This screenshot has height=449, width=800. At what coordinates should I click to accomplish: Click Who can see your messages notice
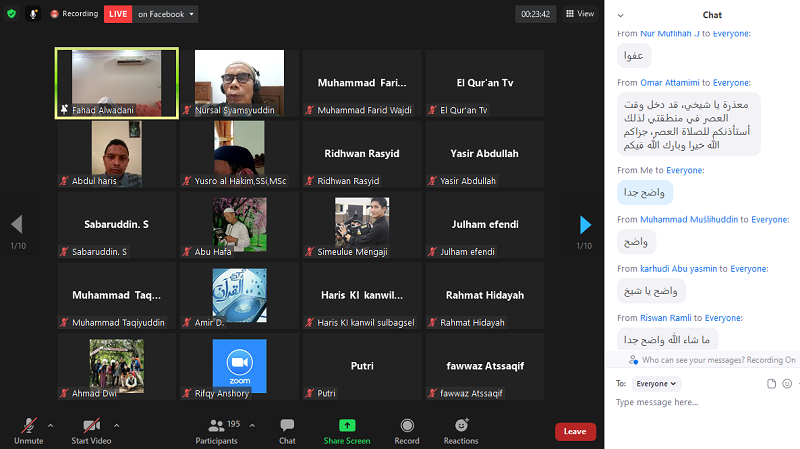click(712, 360)
